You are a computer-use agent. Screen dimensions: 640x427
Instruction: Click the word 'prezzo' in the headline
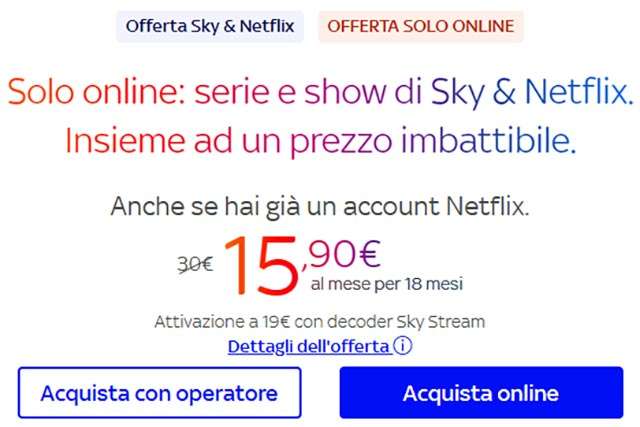[341, 142]
